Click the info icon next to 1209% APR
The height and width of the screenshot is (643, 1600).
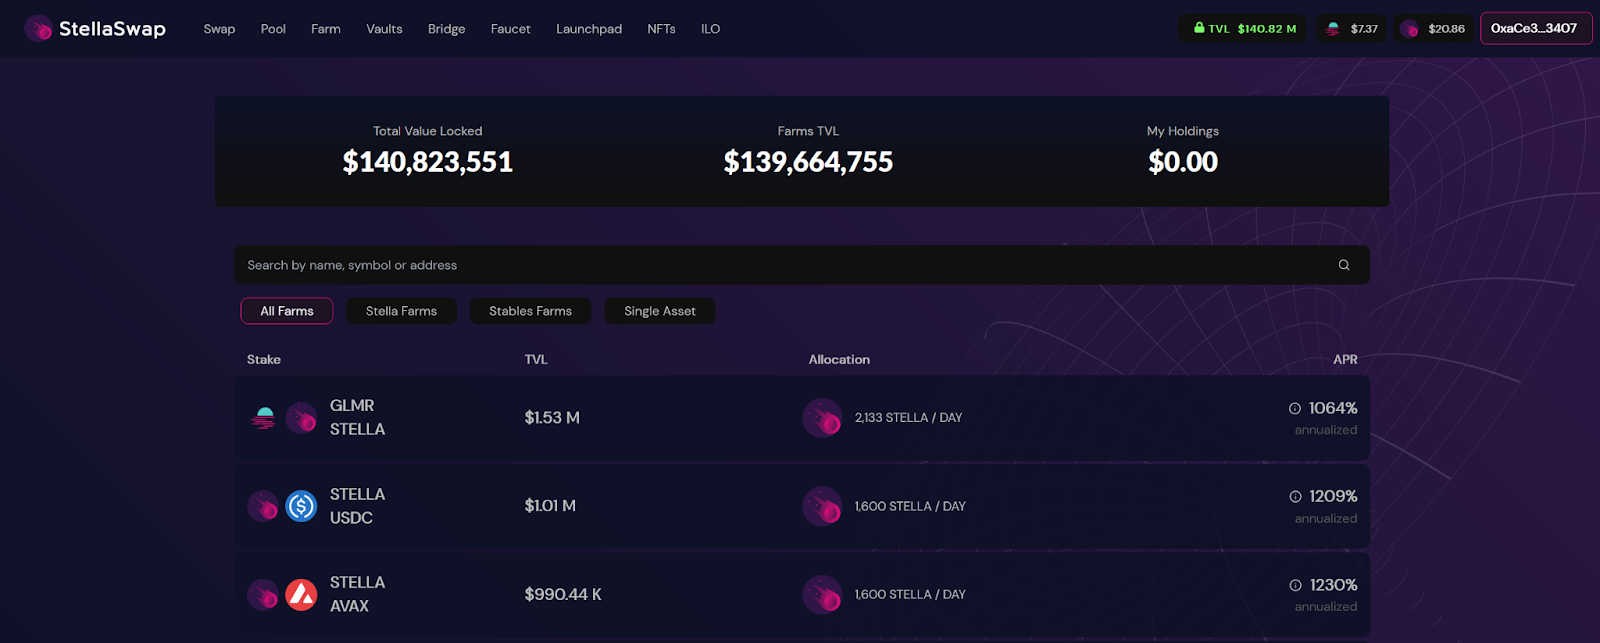pos(1295,497)
